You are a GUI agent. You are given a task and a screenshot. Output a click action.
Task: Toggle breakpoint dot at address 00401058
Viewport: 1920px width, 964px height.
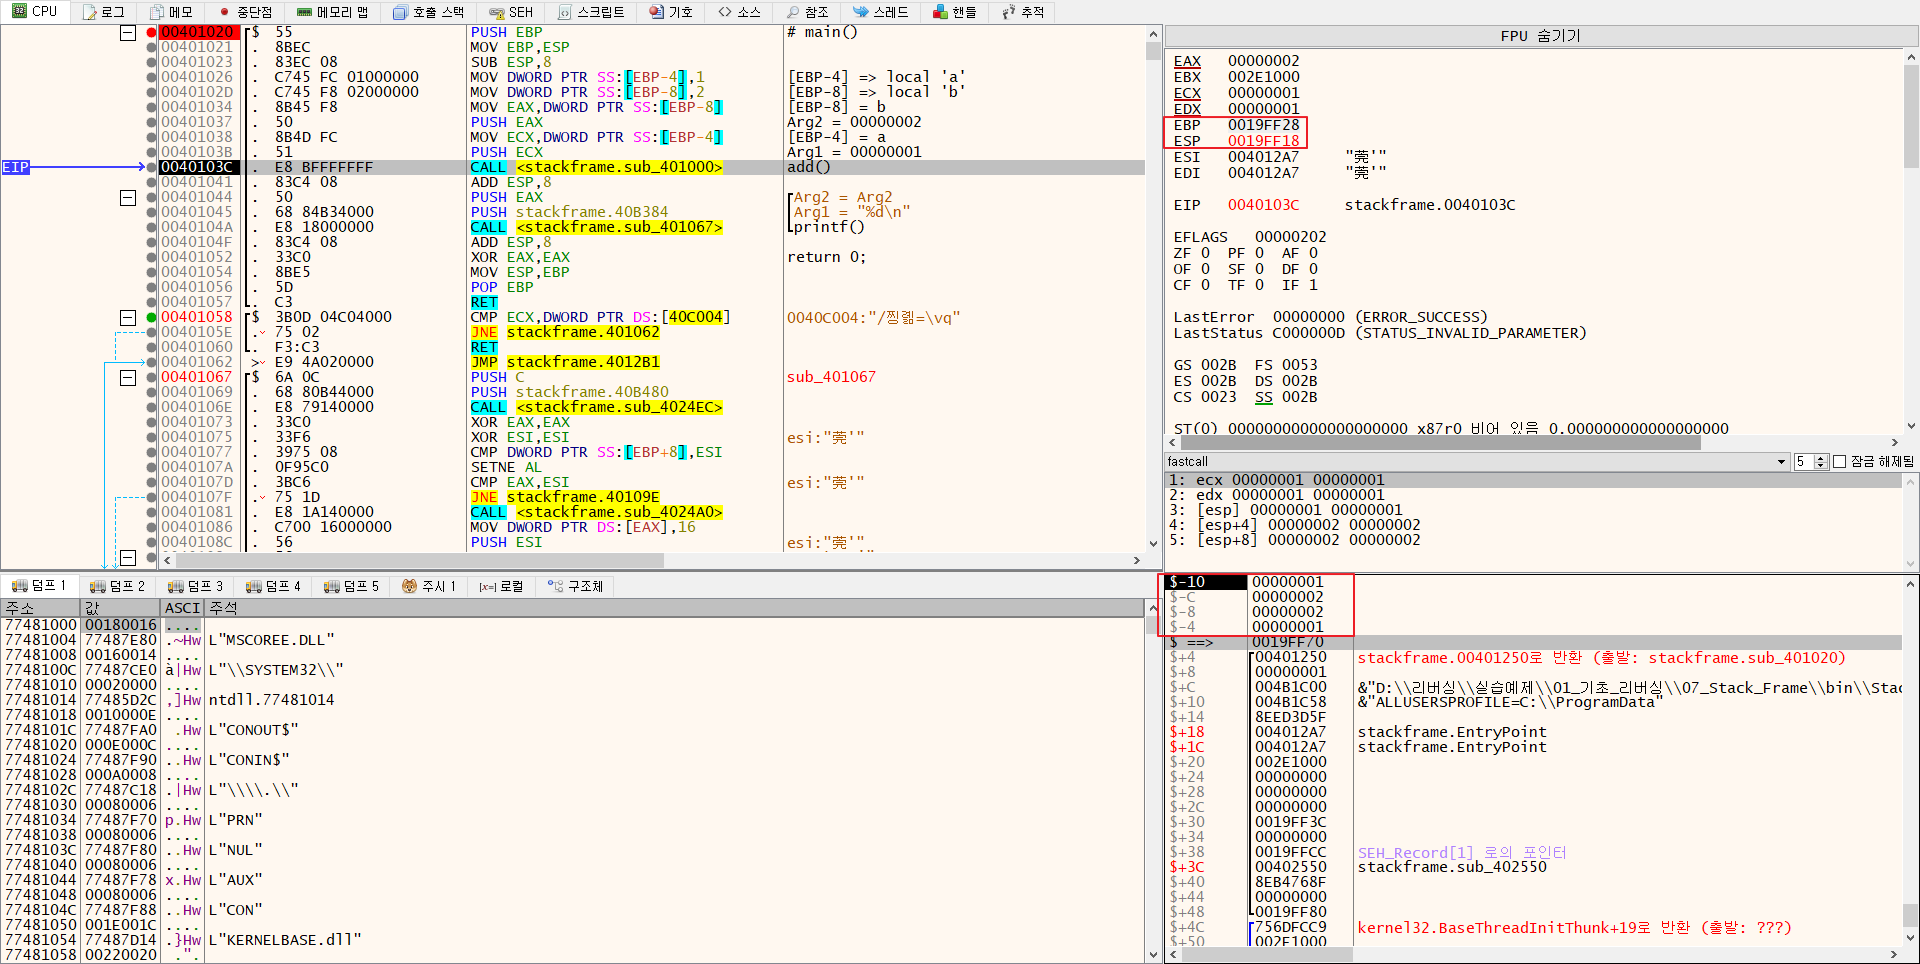(151, 317)
